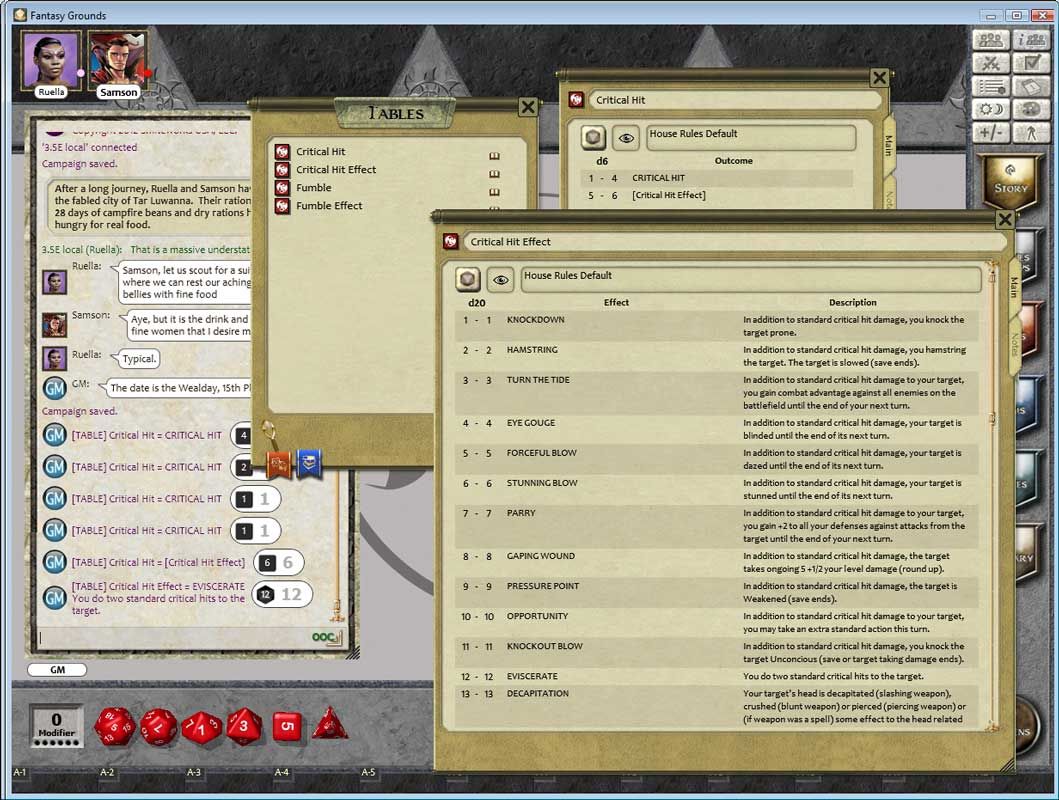Click the Samson character portrait

(x=117, y=55)
